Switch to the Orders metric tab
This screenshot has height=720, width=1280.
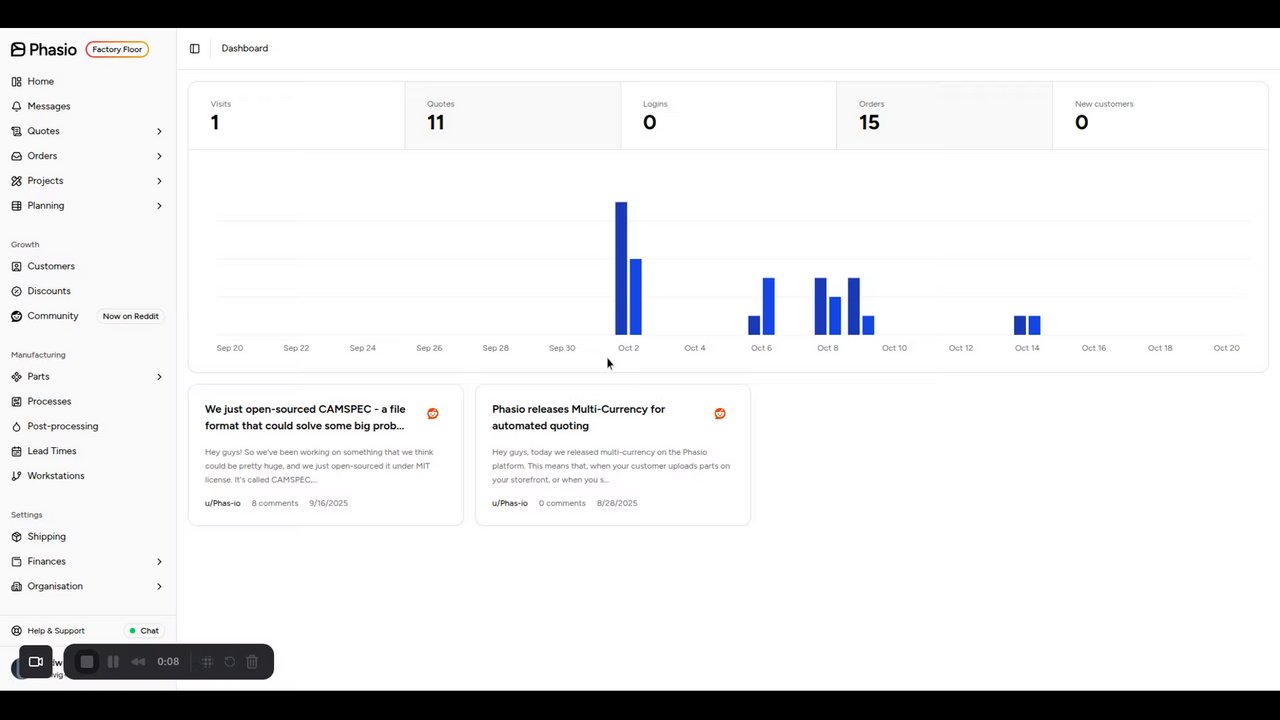[944, 116]
